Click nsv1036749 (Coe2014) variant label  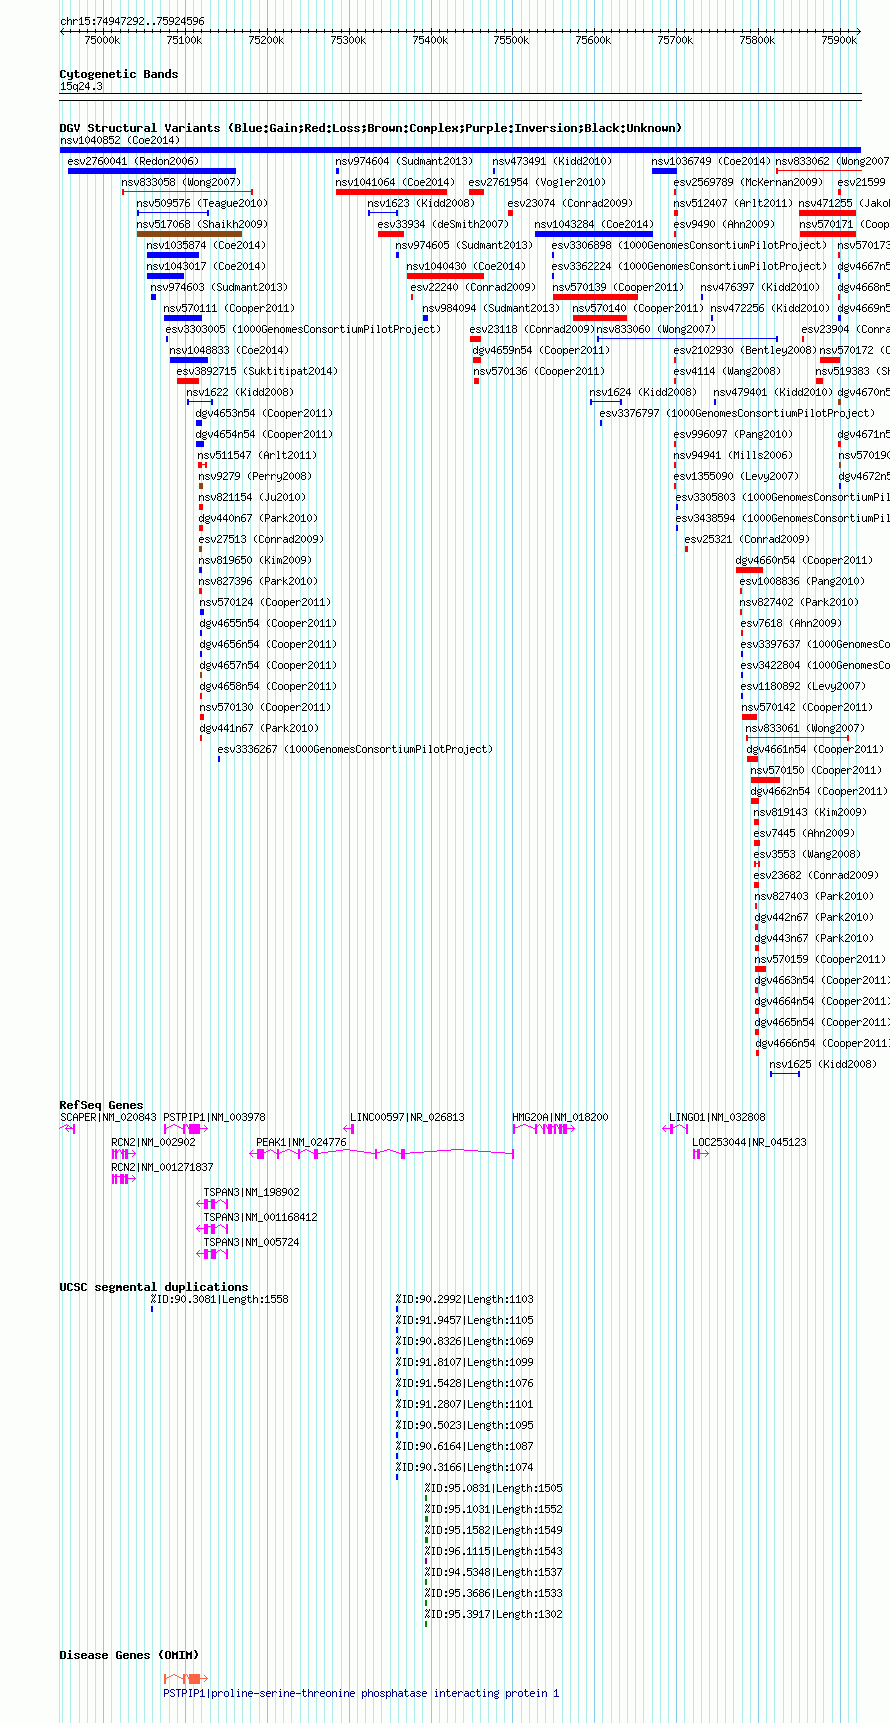pyautogui.click(x=711, y=161)
